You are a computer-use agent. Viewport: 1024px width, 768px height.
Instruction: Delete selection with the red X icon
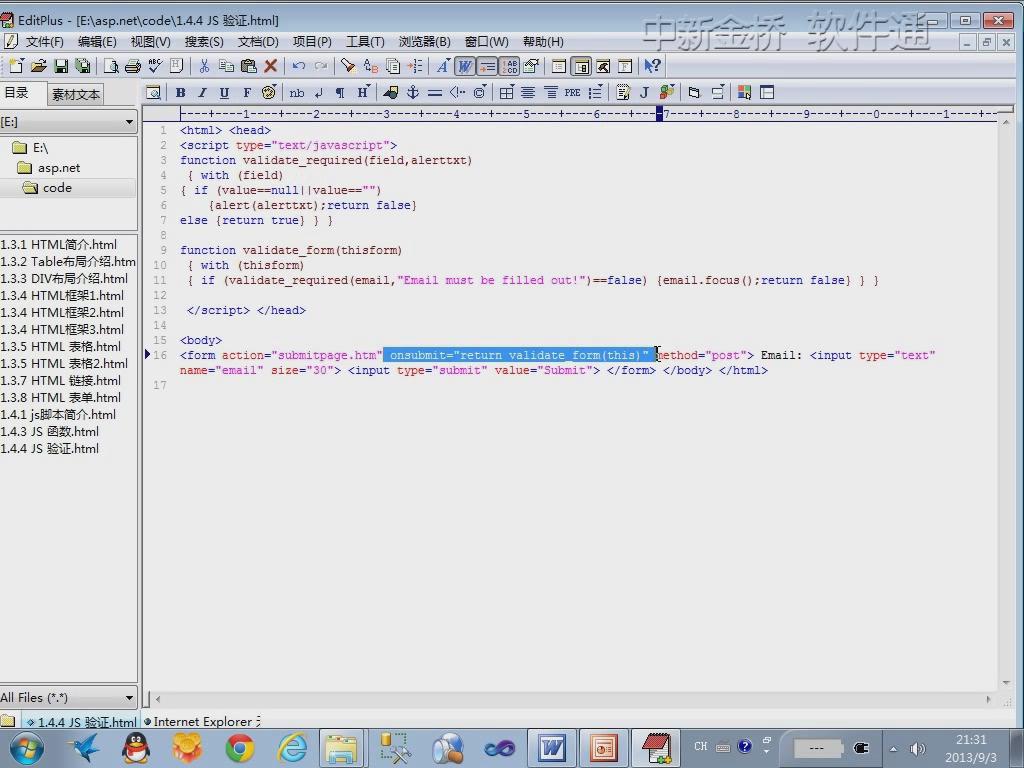270,66
